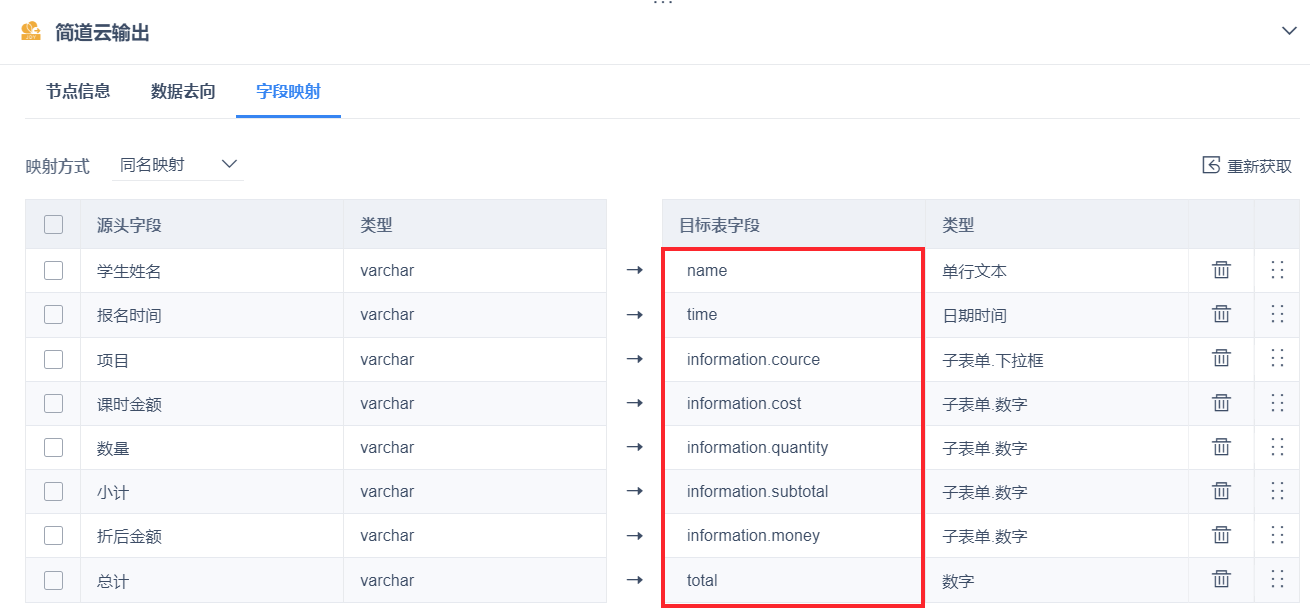The image size is (1310, 608).
Task: Check the box for 报名时间 row
Action: [53, 315]
